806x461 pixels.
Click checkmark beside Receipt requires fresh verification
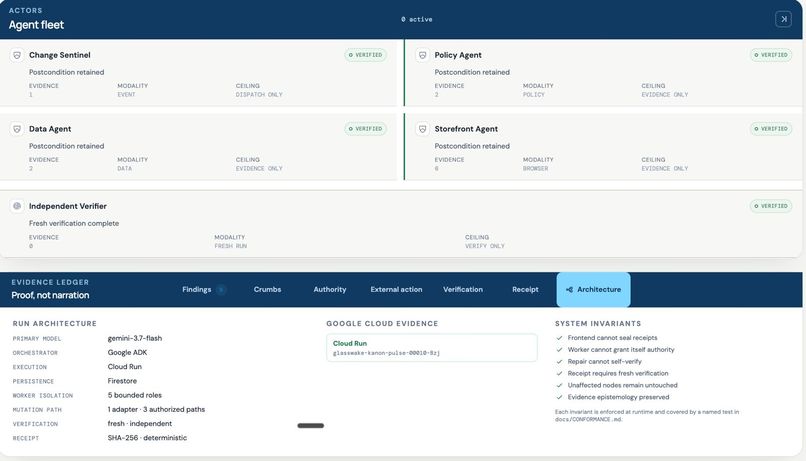pyautogui.click(x=559, y=373)
